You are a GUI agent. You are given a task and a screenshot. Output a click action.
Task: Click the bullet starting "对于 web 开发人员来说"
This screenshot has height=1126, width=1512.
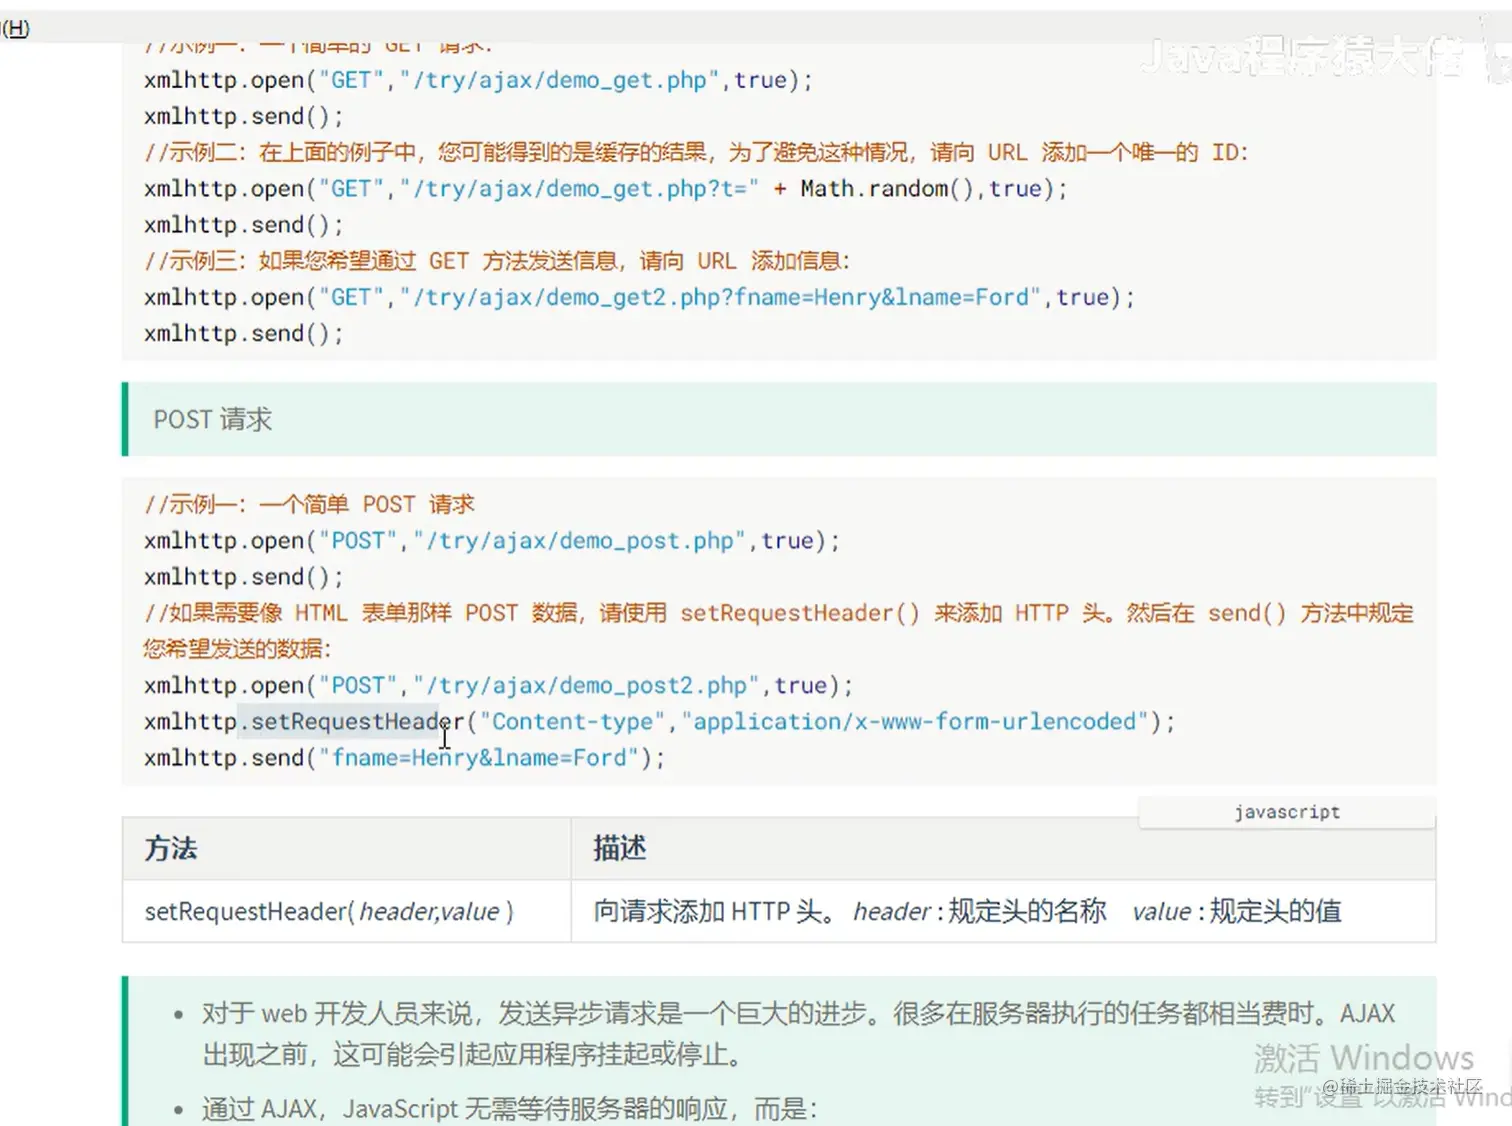click(x=798, y=1033)
